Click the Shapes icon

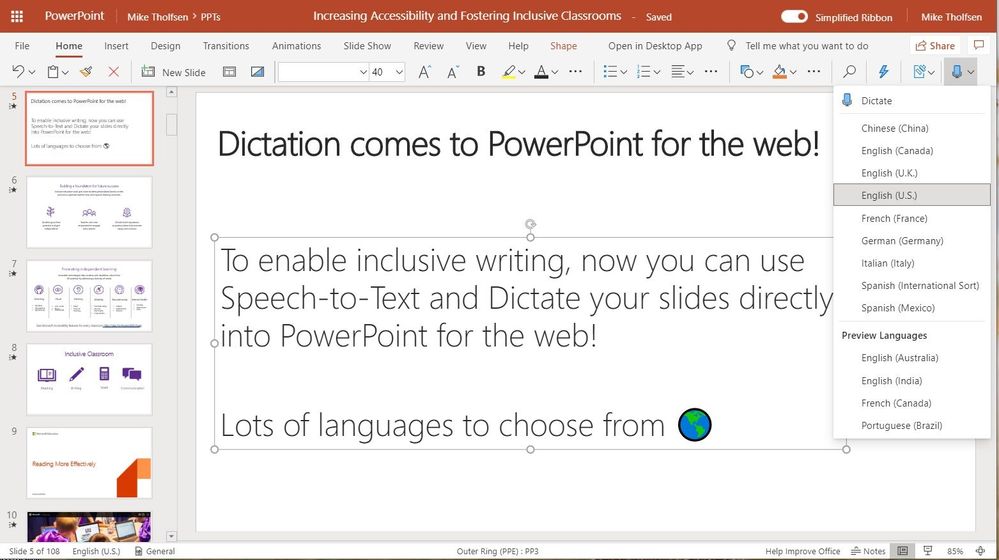click(x=746, y=72)
